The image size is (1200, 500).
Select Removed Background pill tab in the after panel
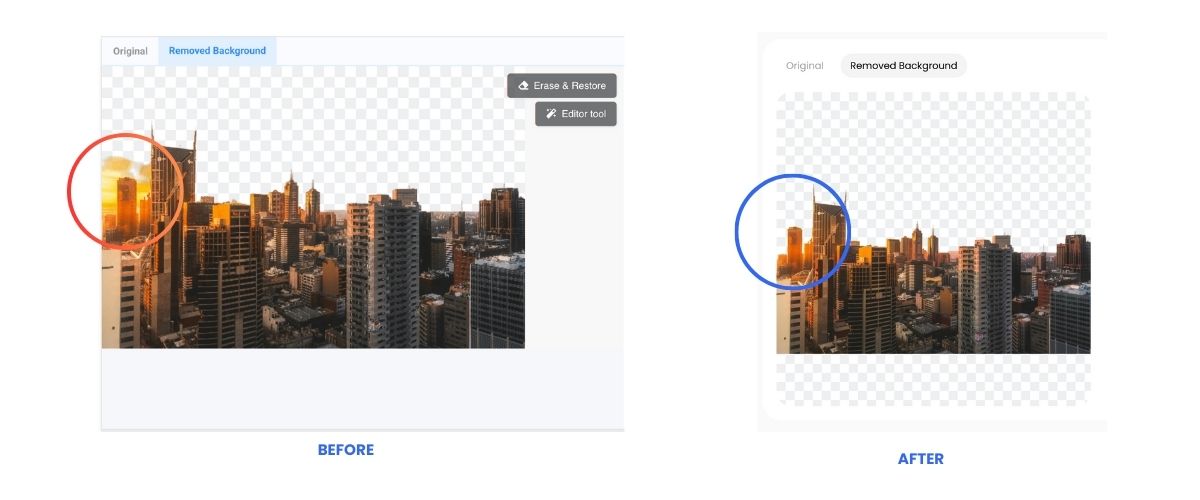pos(903,66)
